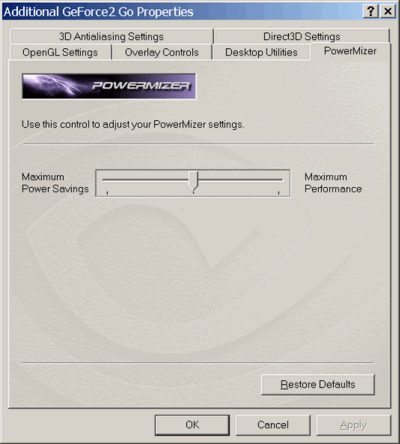Click the Maximum Performance label

pyautogui.click(x=333, y=183)
